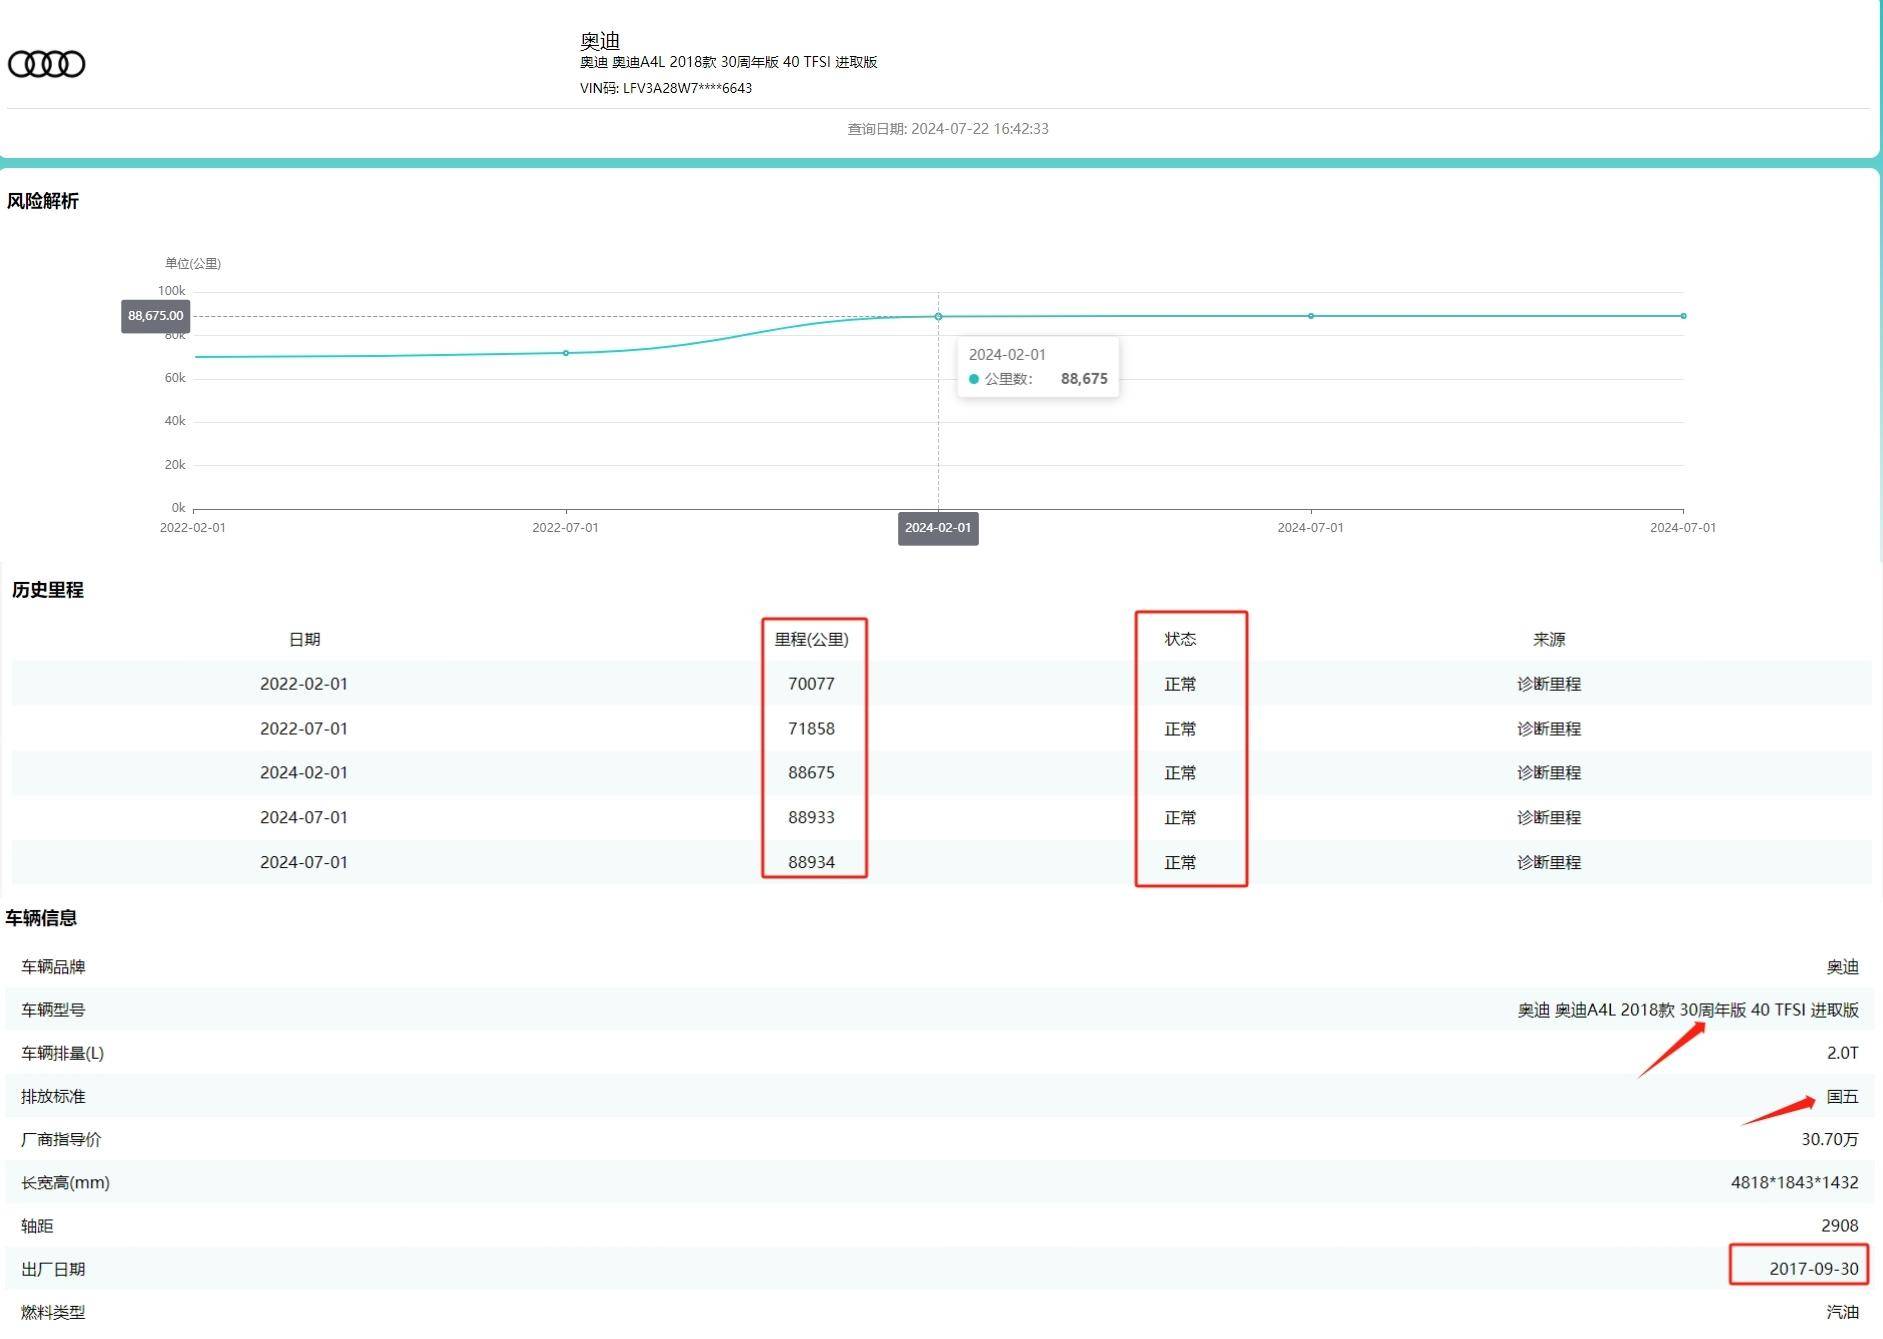This screenshot has width=1883, height=1339.
Task: Click mileage value 71858
Action: (811, 729)
